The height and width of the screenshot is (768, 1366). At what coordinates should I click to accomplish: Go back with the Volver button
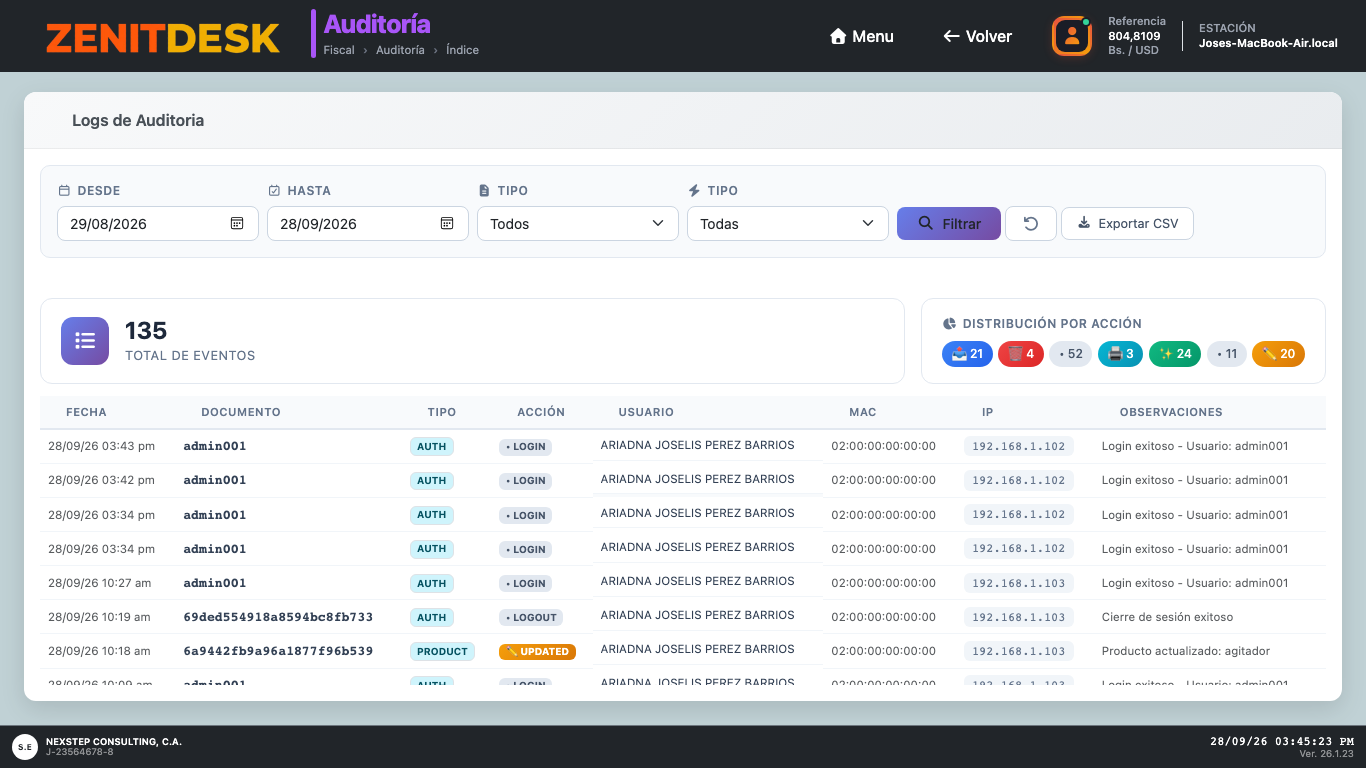(x=977, y=36)
